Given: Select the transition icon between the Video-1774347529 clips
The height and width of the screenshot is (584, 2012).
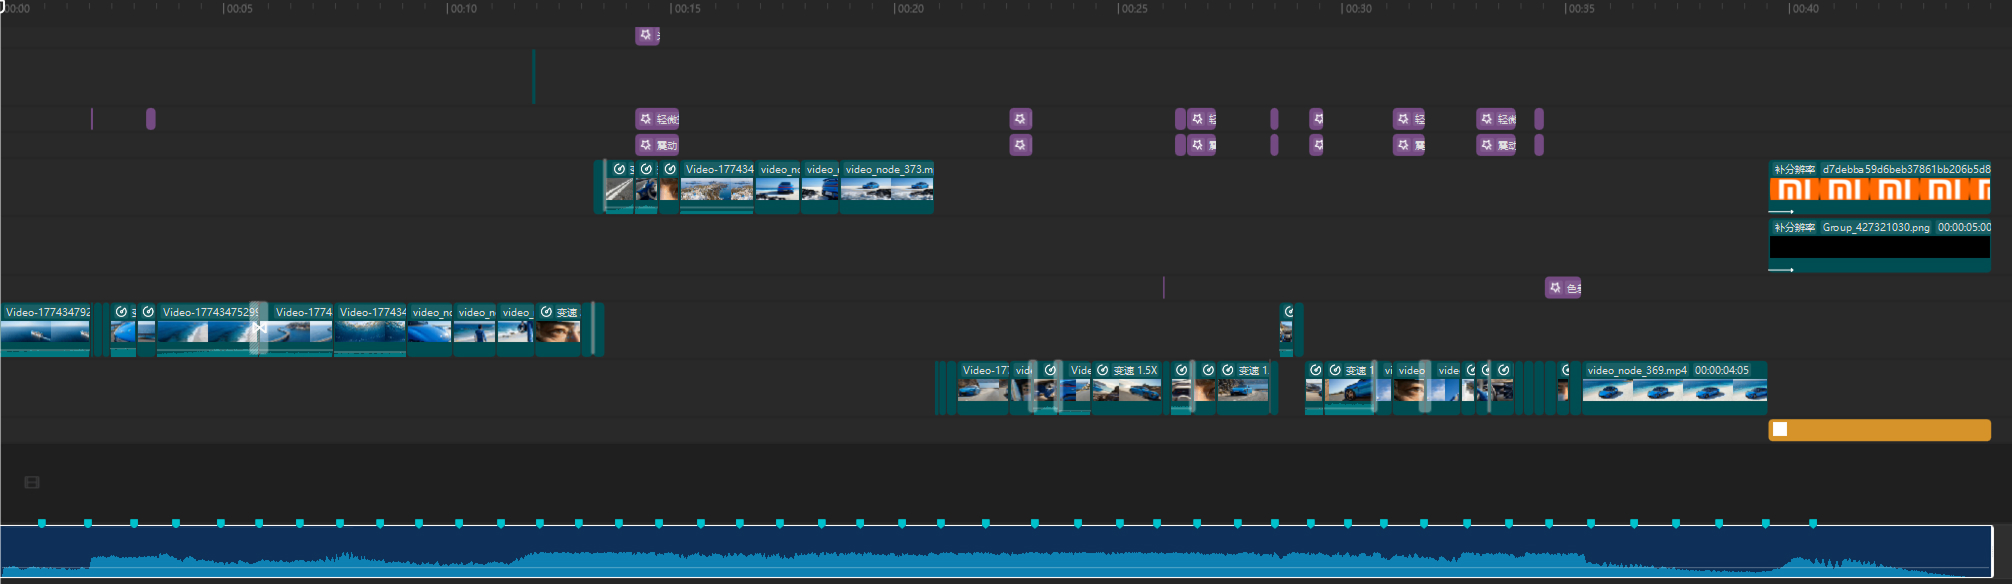Looking at the screenshot, I should coord(259,327).
